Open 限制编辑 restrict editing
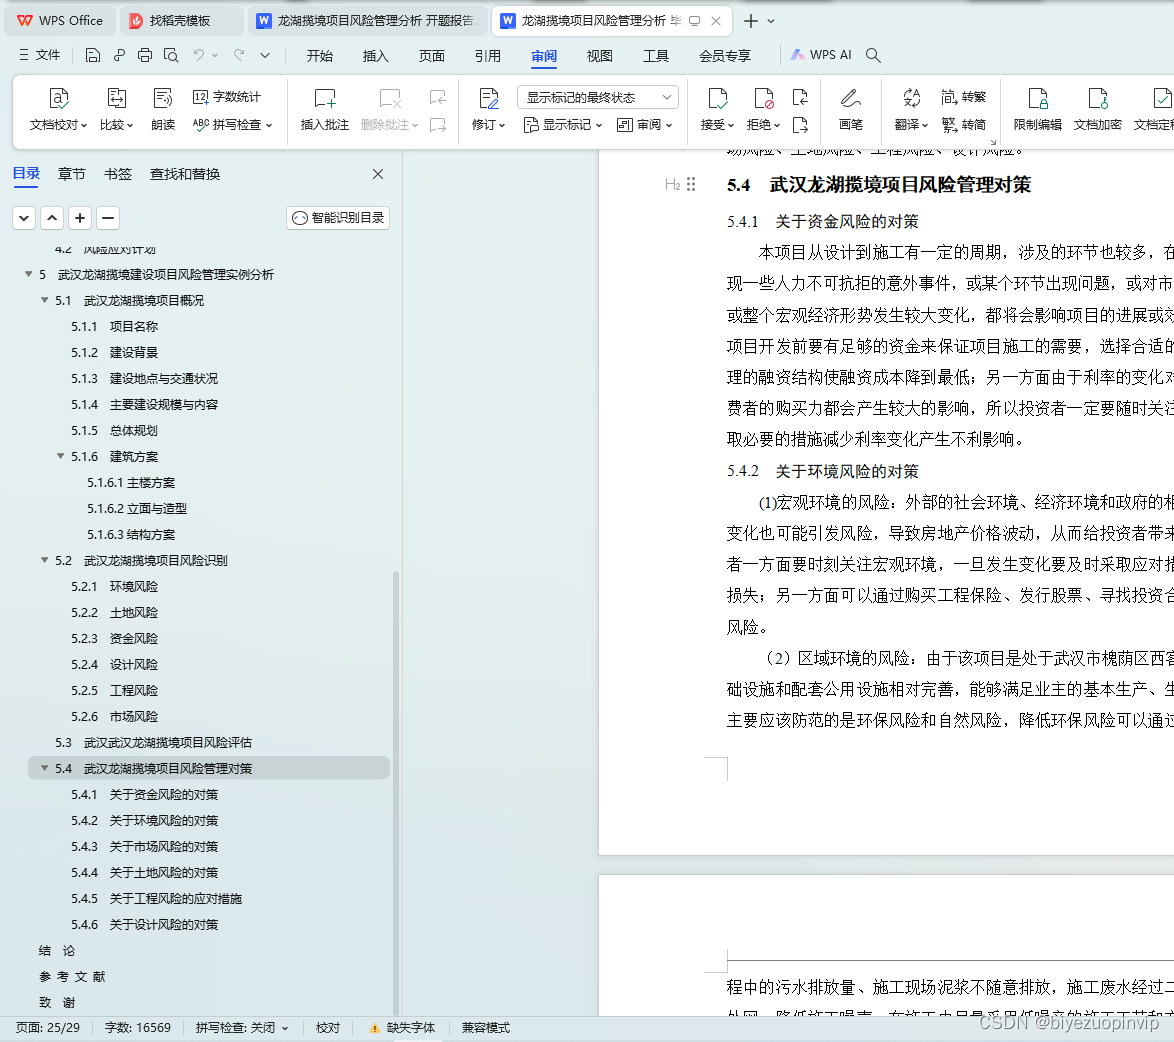Viewport: 1174px width, 1042px height. 1038,109
